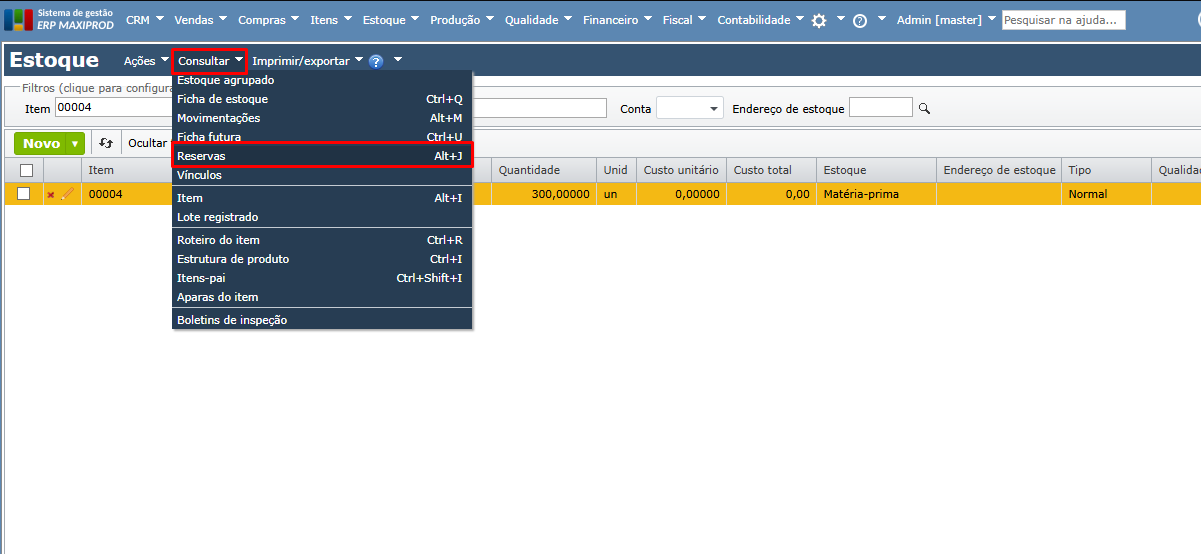Click the Endereço de estoque input field
This screenshot has width=1201, height=554.
(881, 108)
